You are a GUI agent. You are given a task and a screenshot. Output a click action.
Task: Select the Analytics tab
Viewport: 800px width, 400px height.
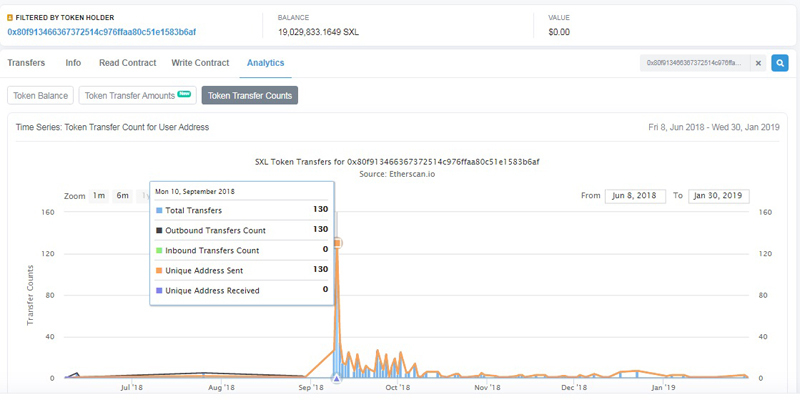point(265,63)
